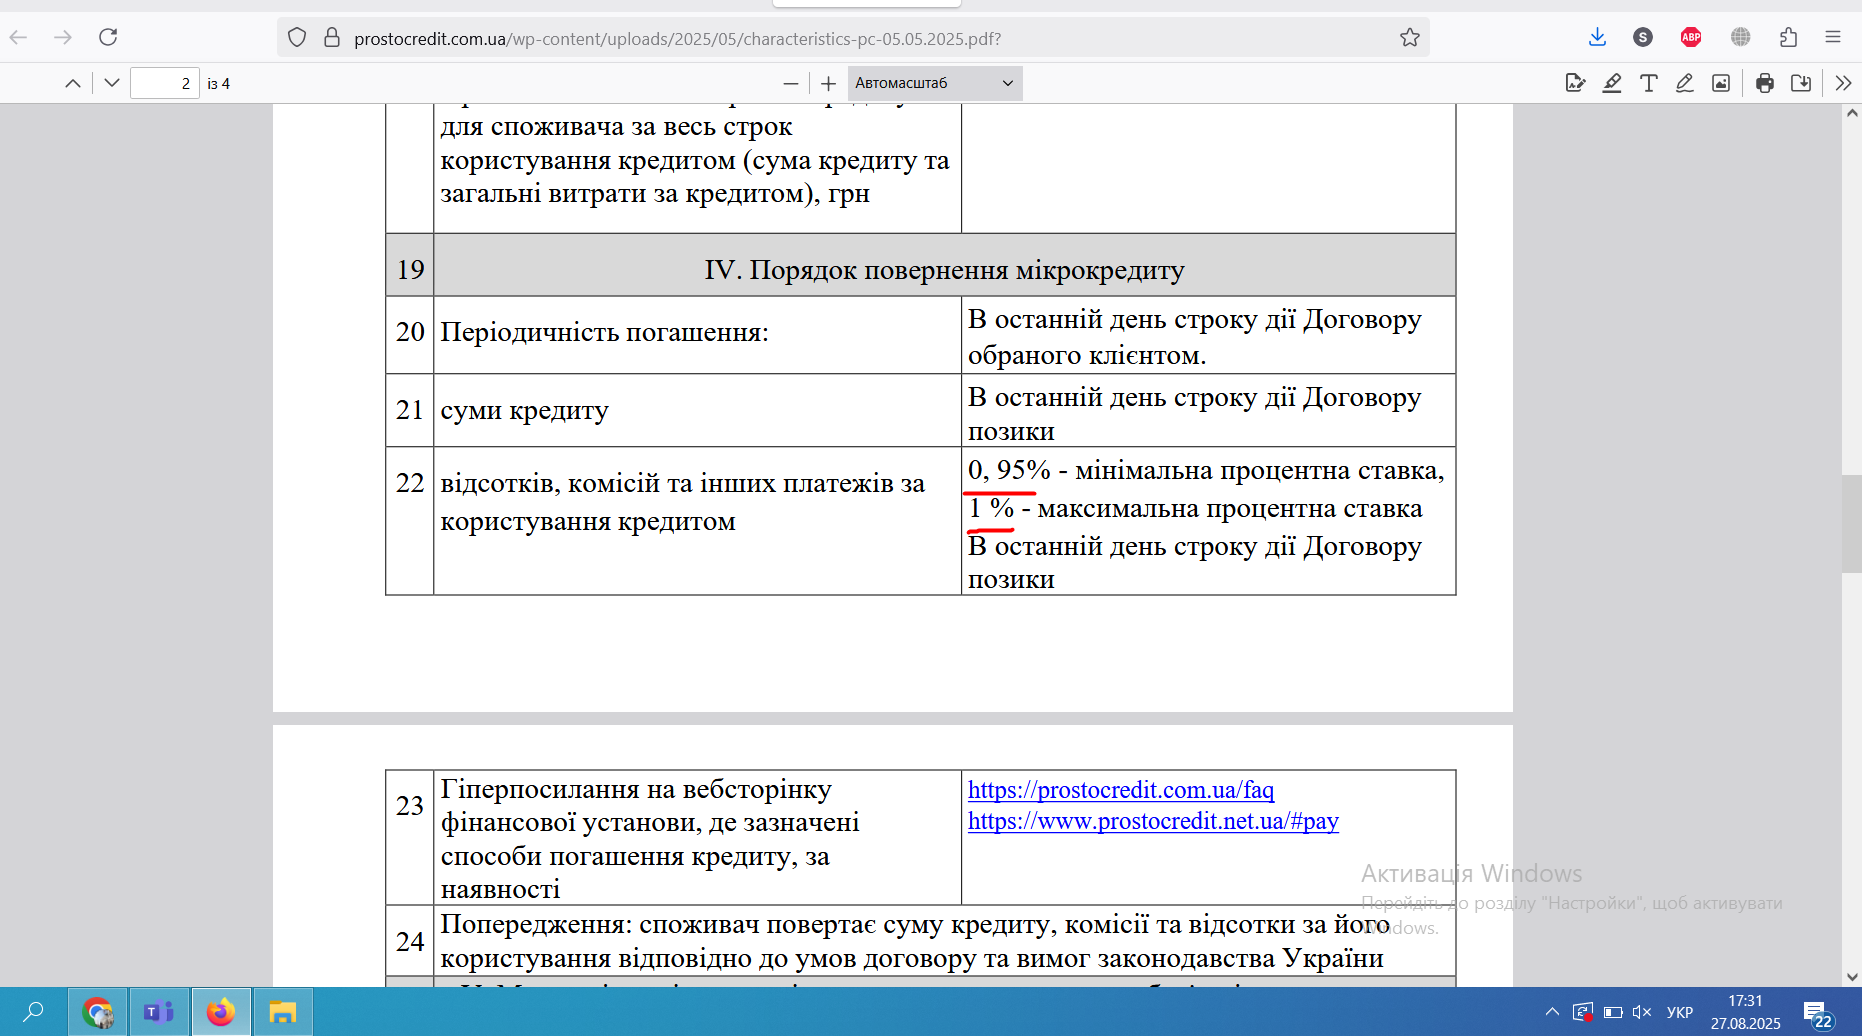Open the prostocredit.net.ua/#pay link
Screen dimensions: 1862x1036
1153,821
